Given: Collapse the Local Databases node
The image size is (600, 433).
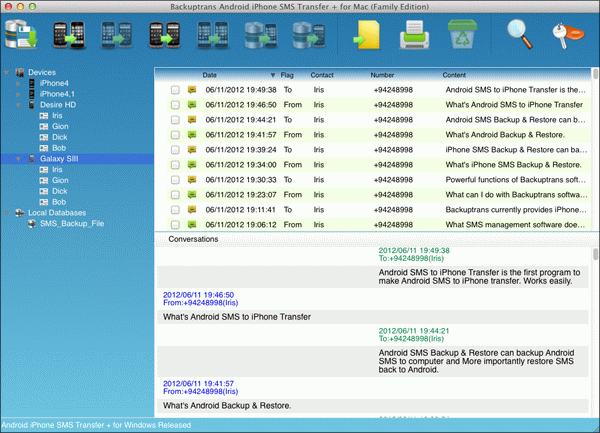Looking at the screenshot, I should coord(7,213).
